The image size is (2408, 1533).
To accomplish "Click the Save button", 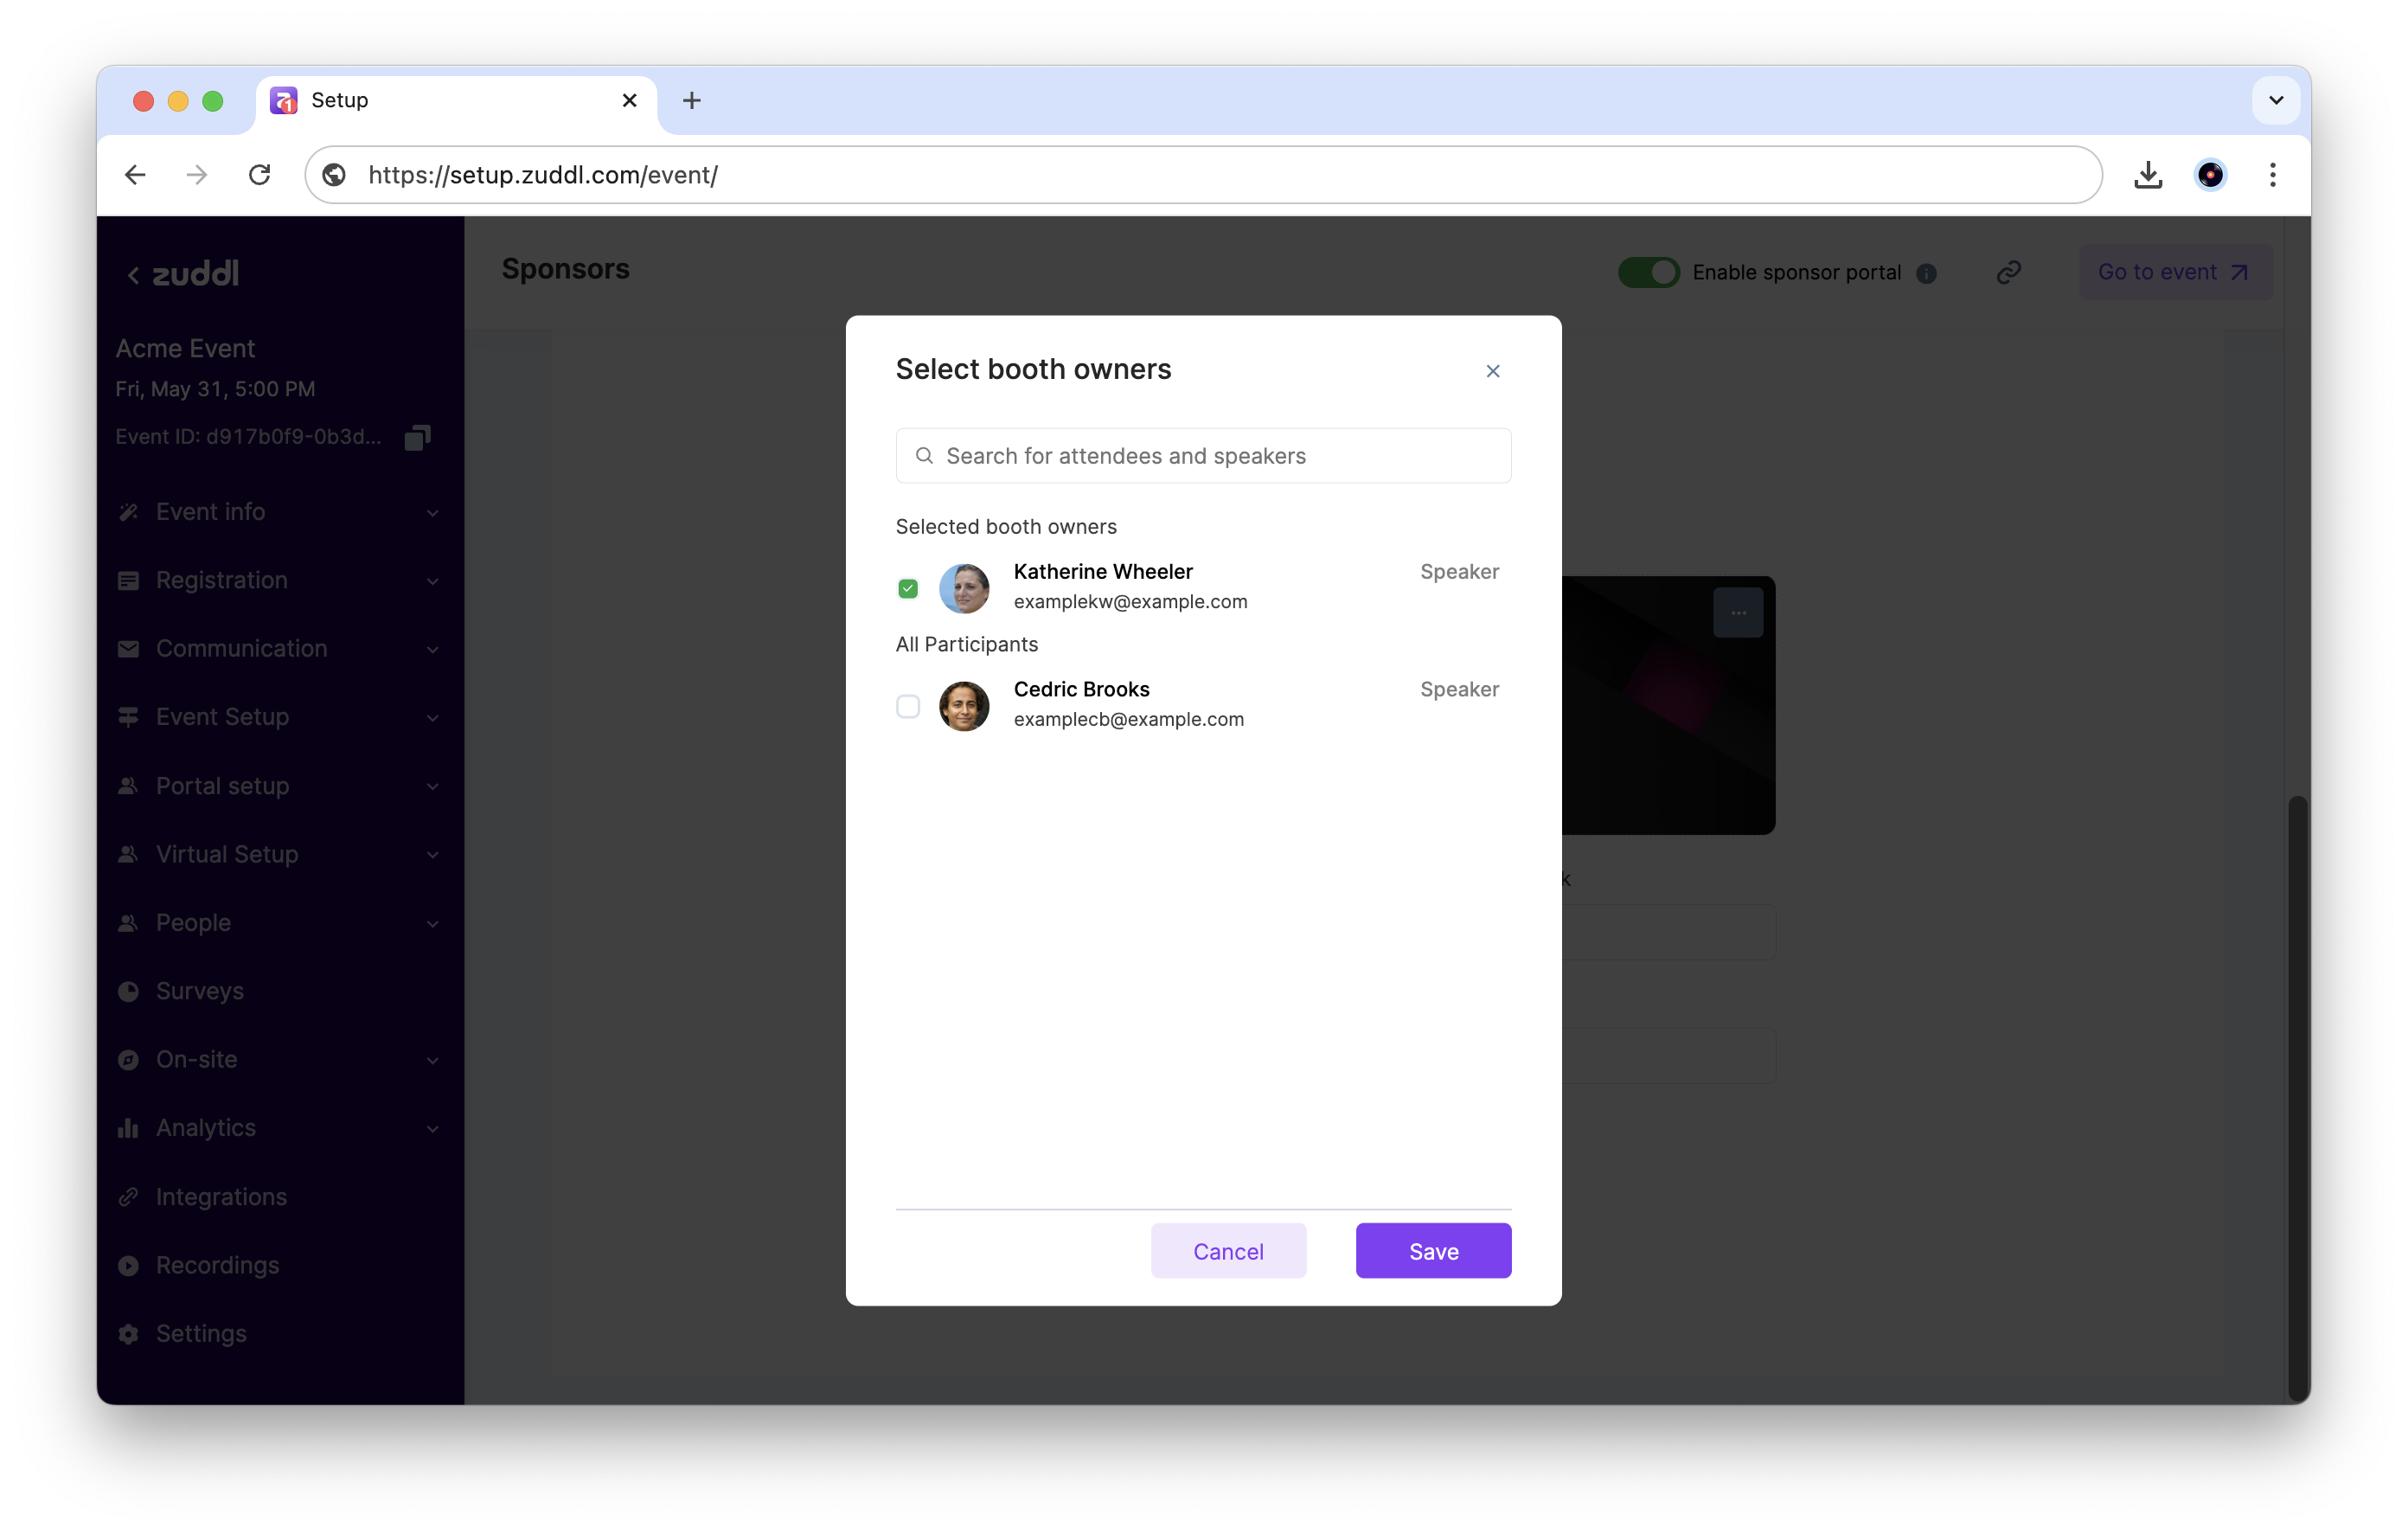I will tap(1432, 1250).
